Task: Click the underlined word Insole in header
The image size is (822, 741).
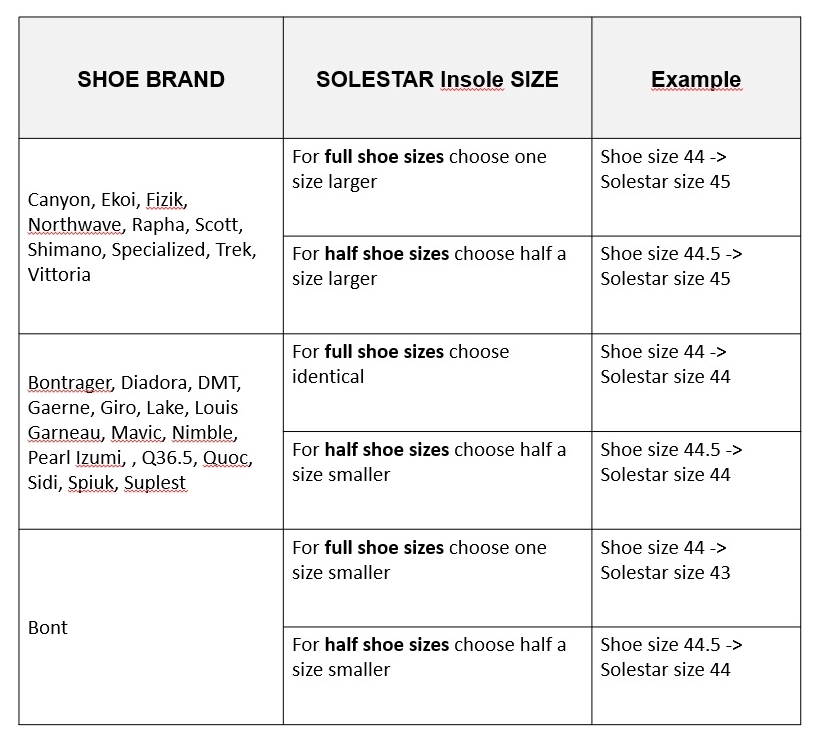Action: (472, 80)
